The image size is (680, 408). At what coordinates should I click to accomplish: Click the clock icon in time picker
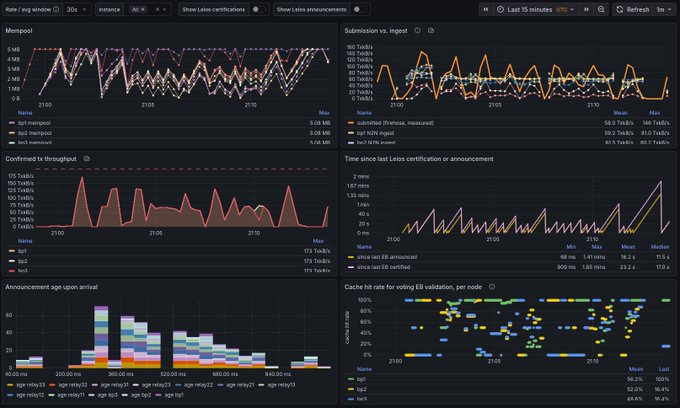pyautogui.click(x=500, y=9)
